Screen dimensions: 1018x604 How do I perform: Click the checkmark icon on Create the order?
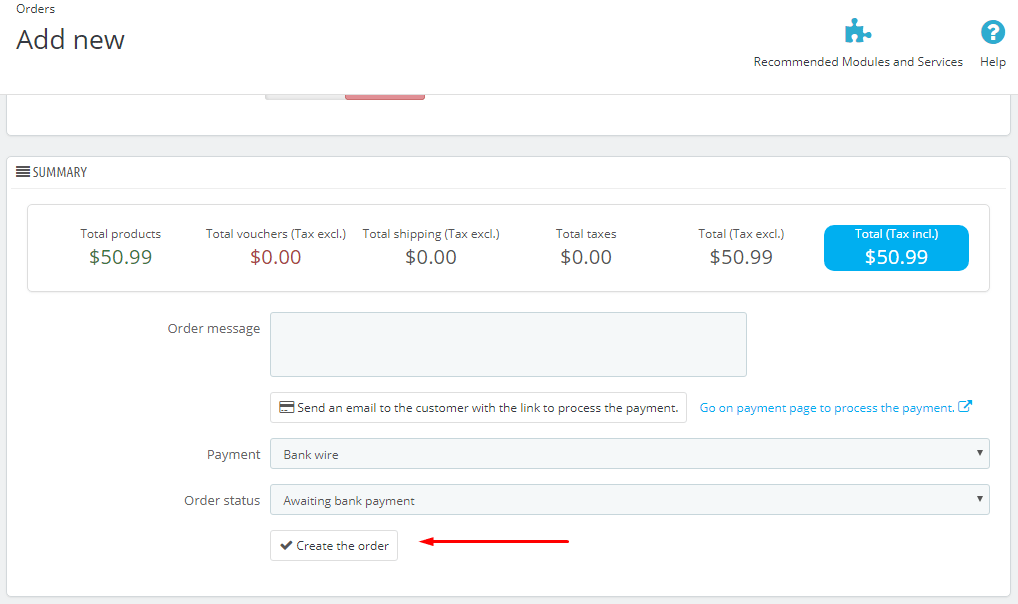click(x=286, y=546)
